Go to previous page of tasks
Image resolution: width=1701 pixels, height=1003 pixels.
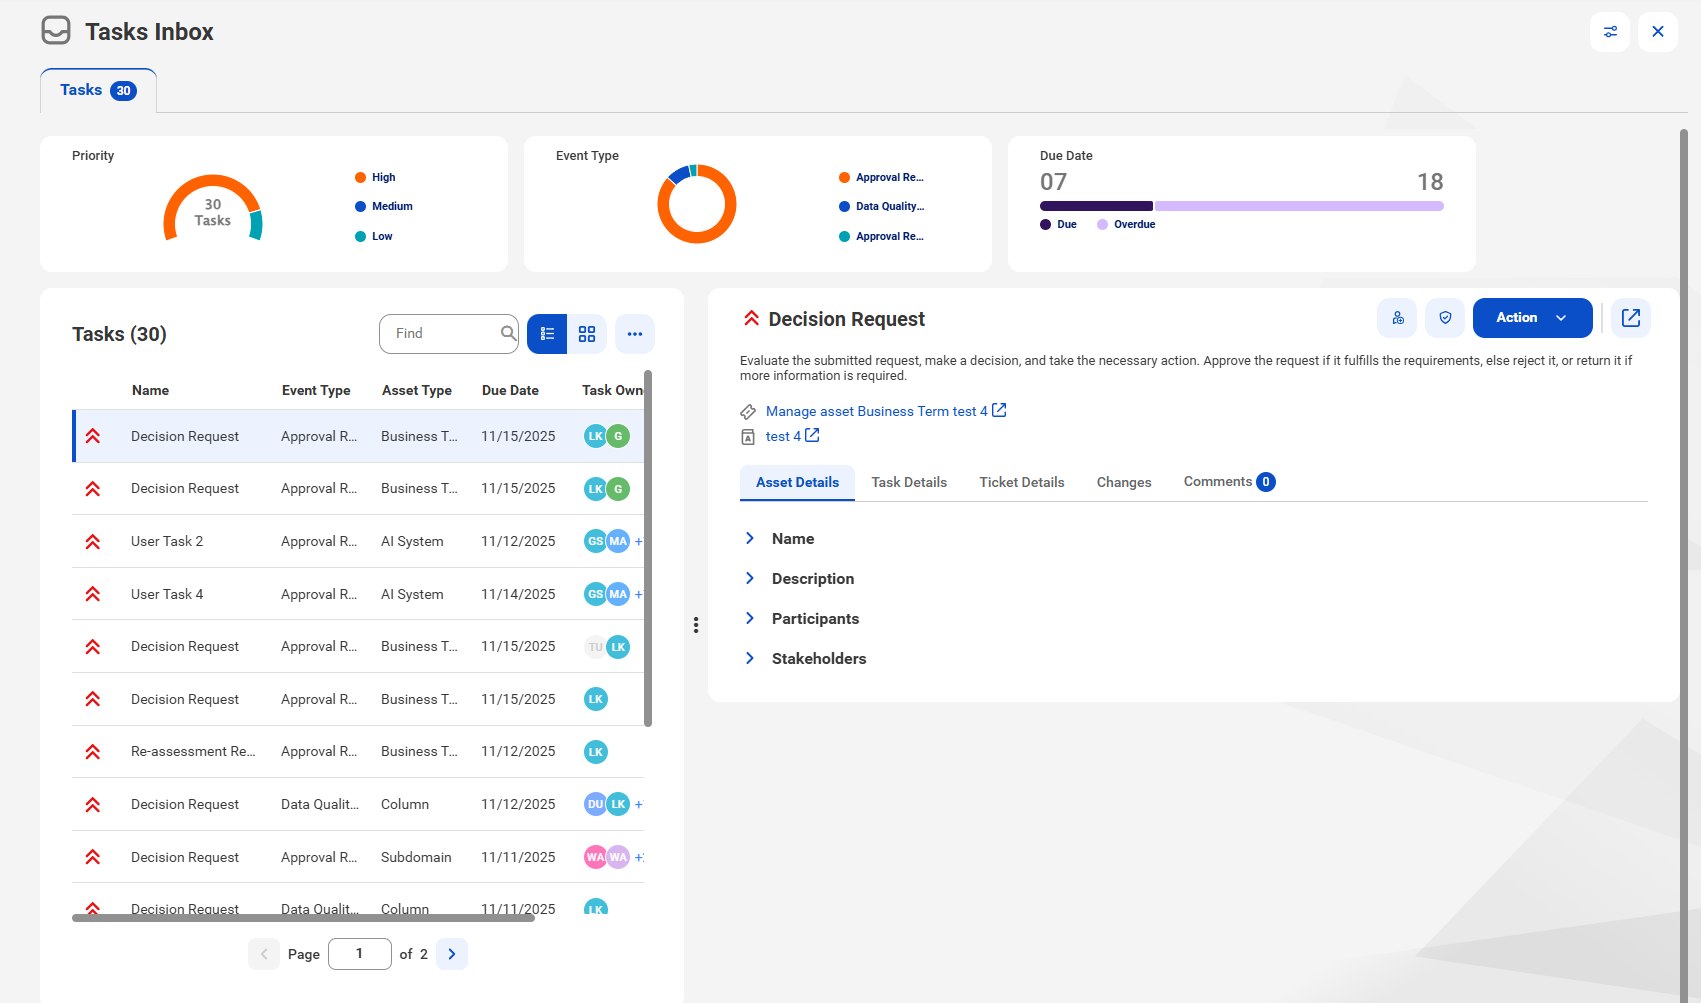coord(264,954)
